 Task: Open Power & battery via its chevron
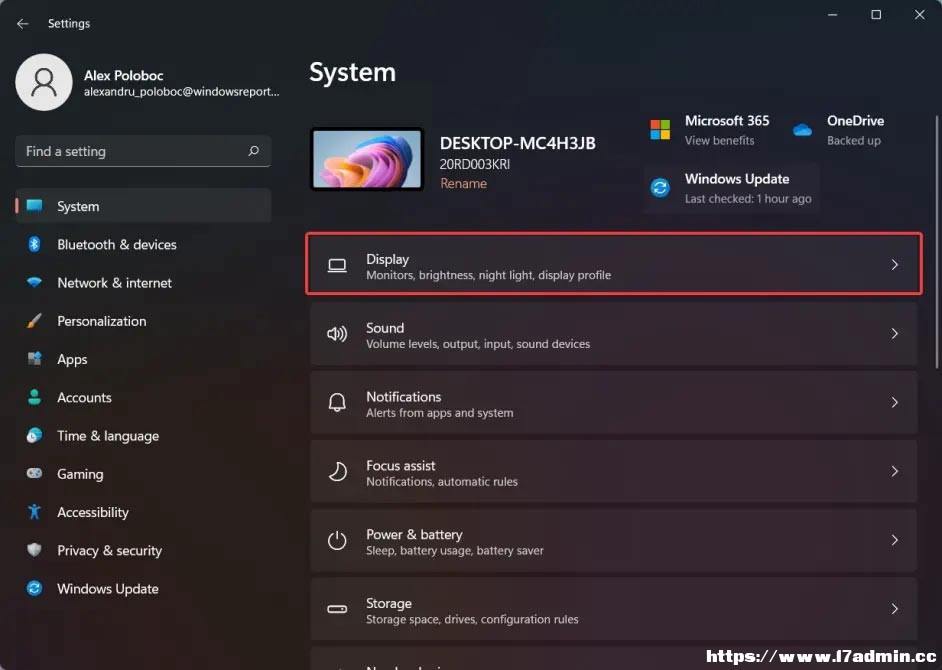pos(895,540)
